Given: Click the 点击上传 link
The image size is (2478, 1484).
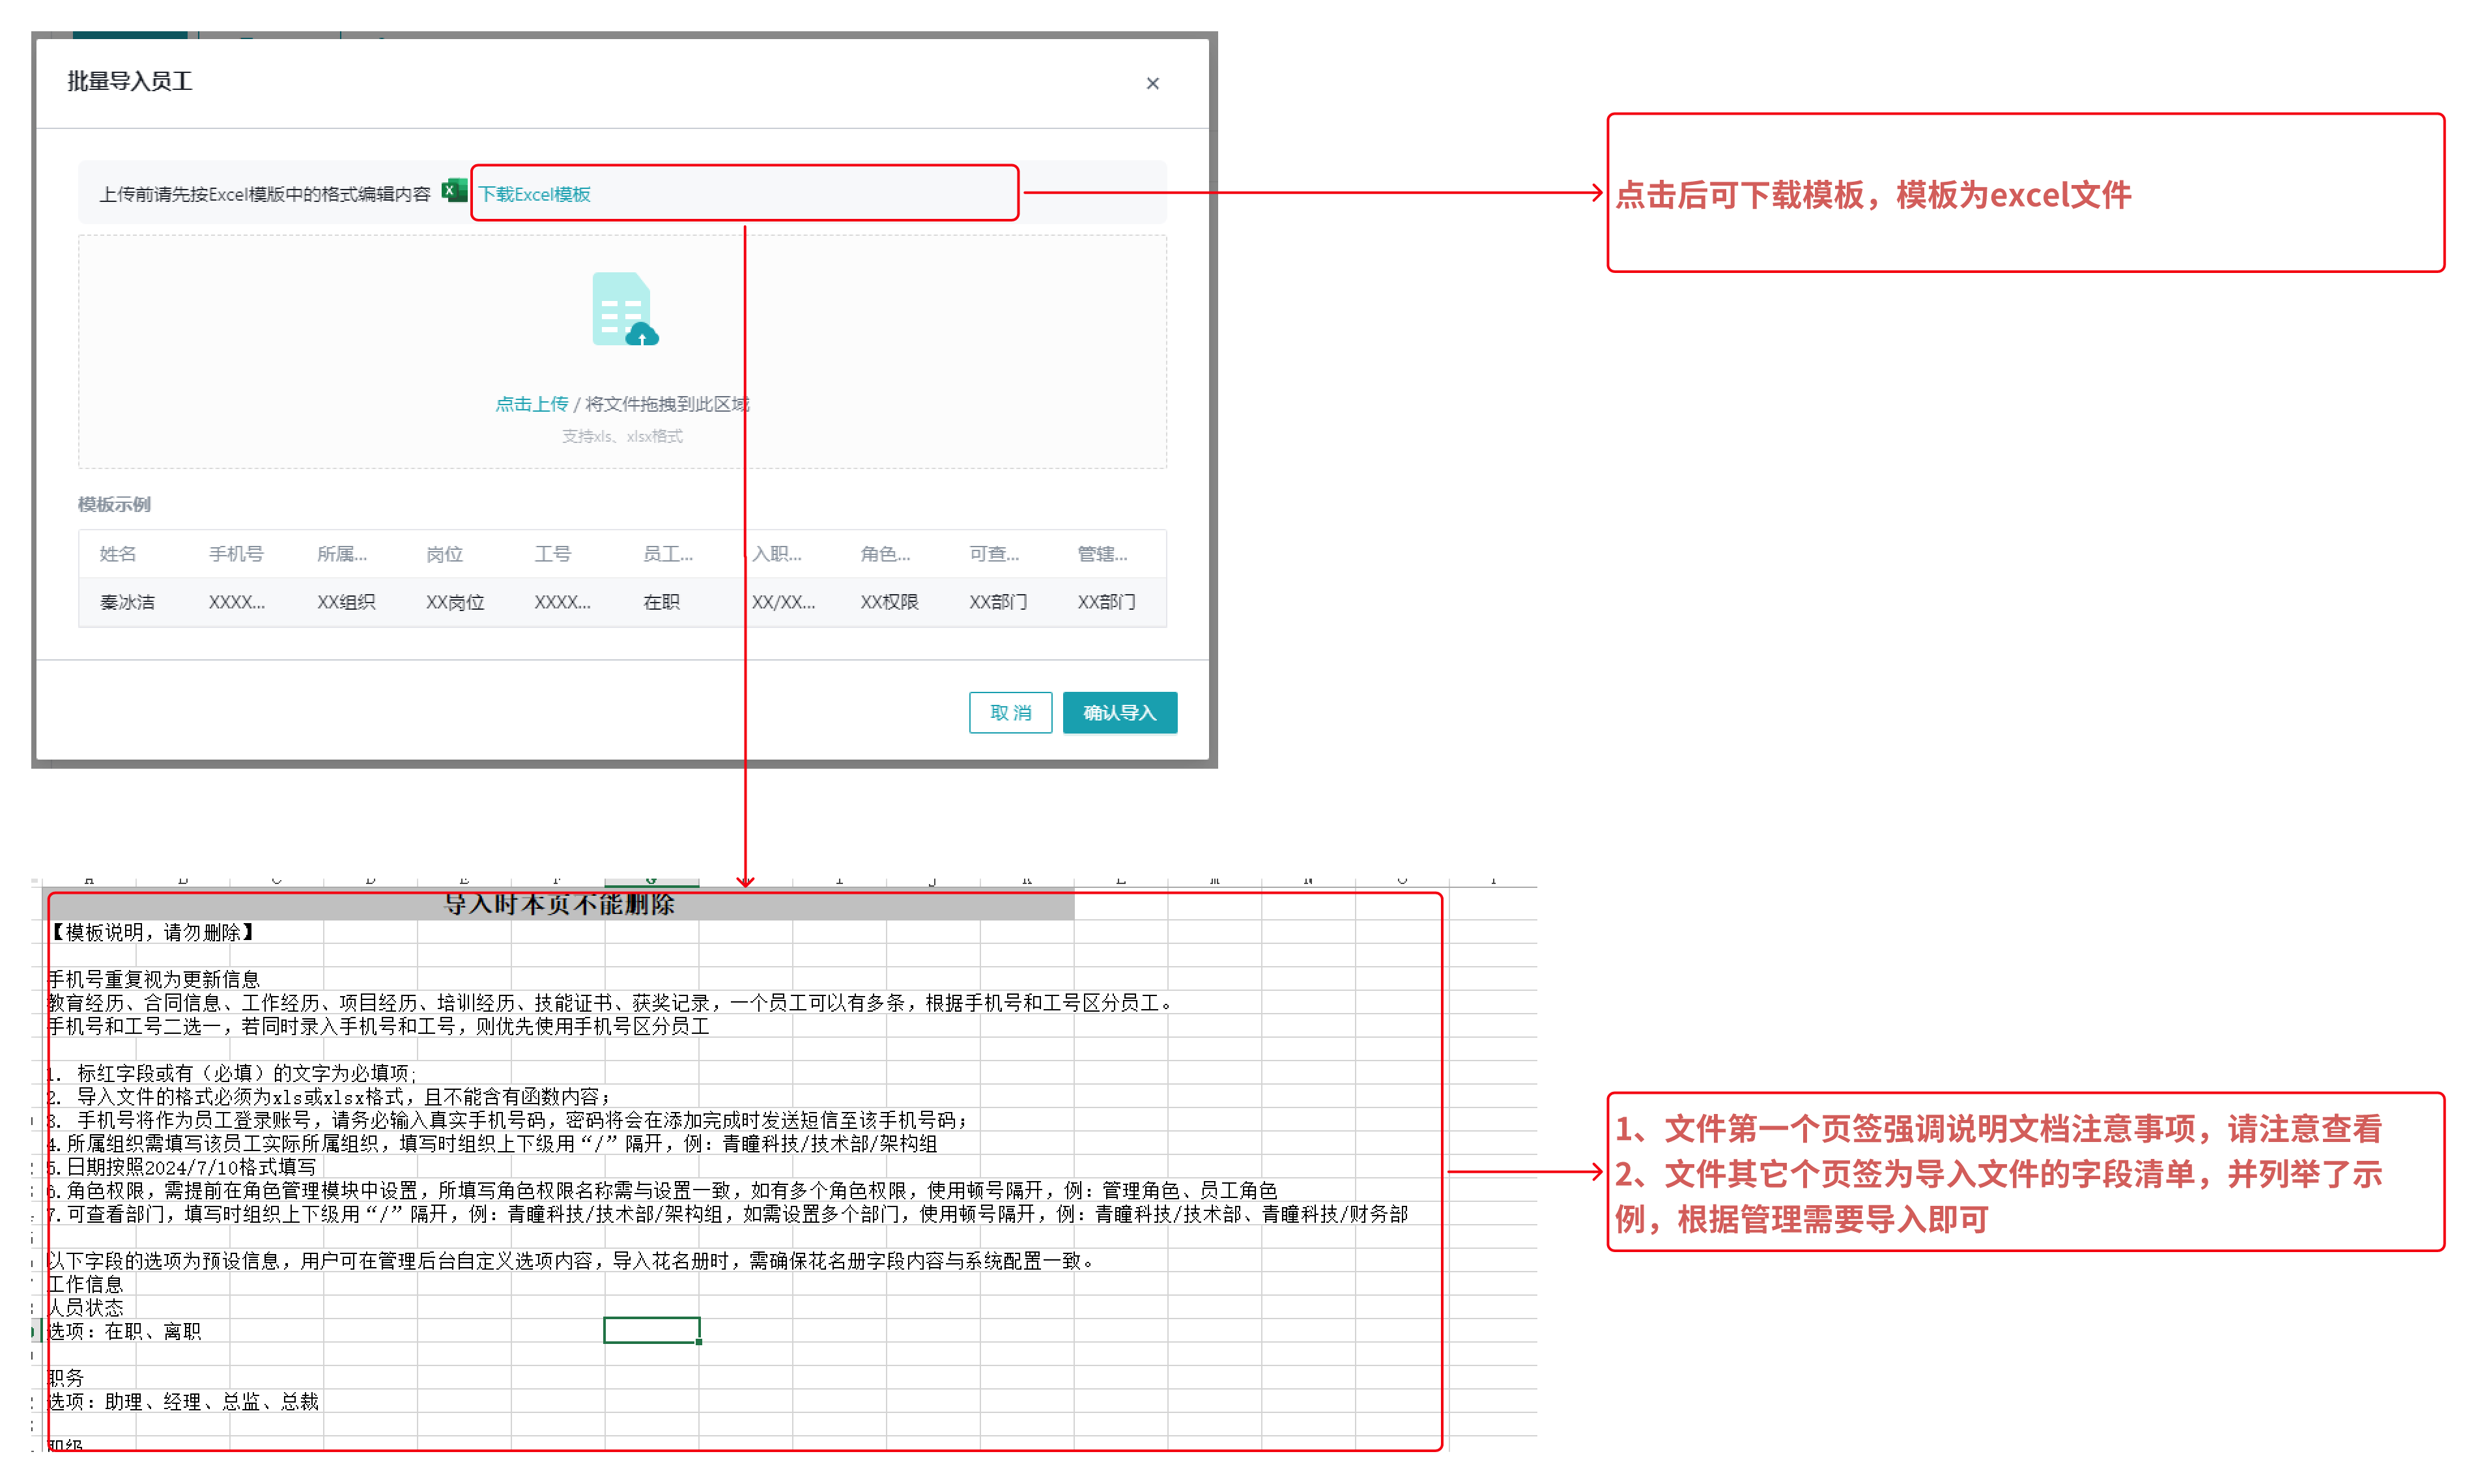Looking at the screenshot, I should 531,404.
